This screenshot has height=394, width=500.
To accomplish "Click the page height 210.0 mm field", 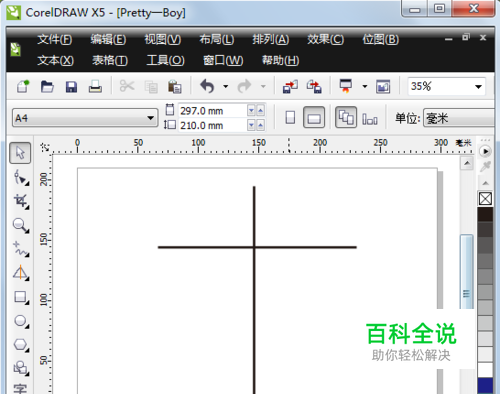I will click(213, 126).
